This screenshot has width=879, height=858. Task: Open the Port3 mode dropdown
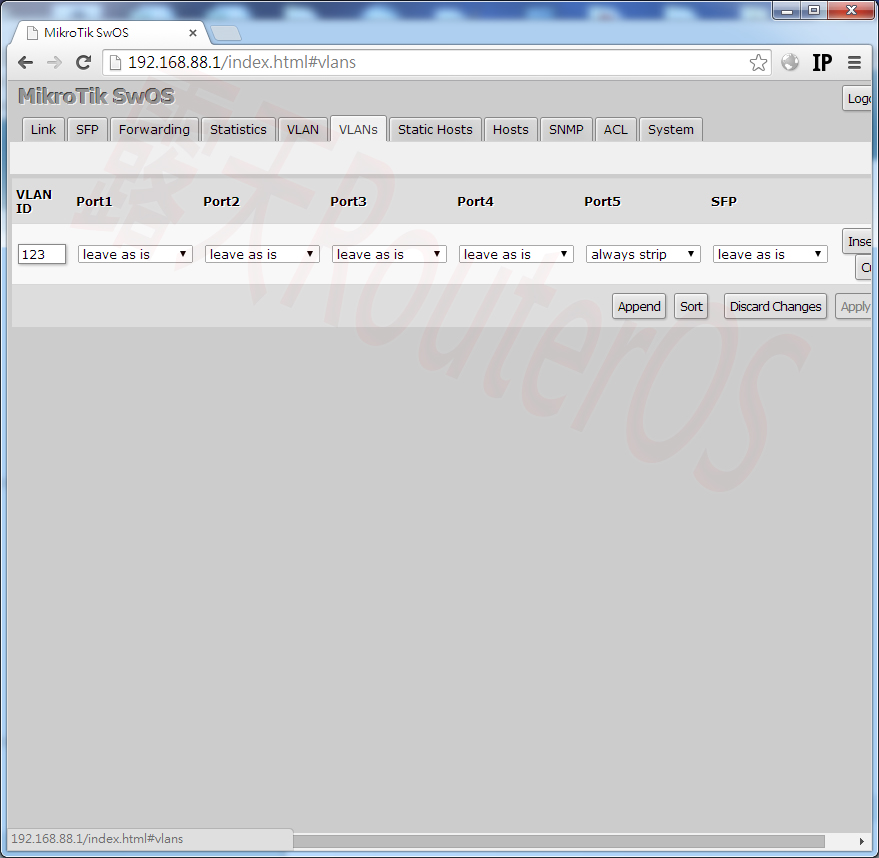pyautogui.click(x=389, y=254)
